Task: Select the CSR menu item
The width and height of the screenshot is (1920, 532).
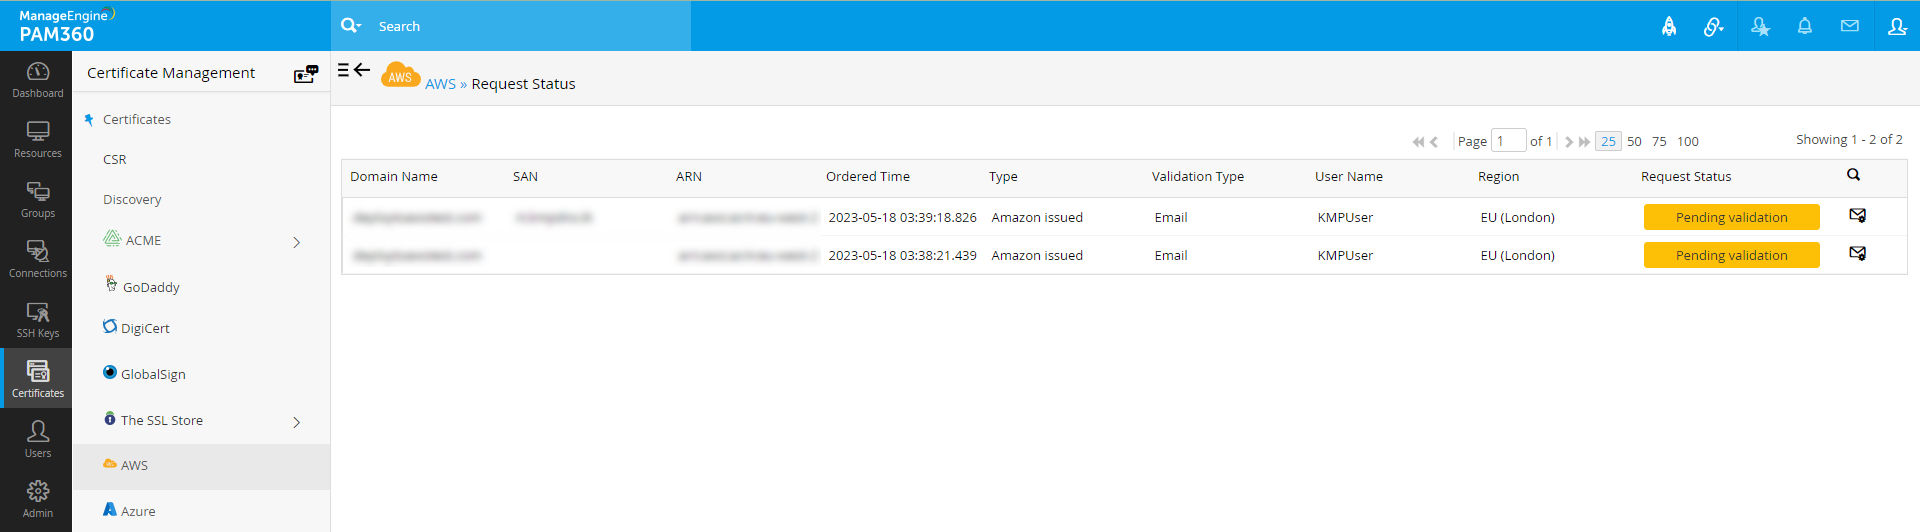Action: click(115, 159)
